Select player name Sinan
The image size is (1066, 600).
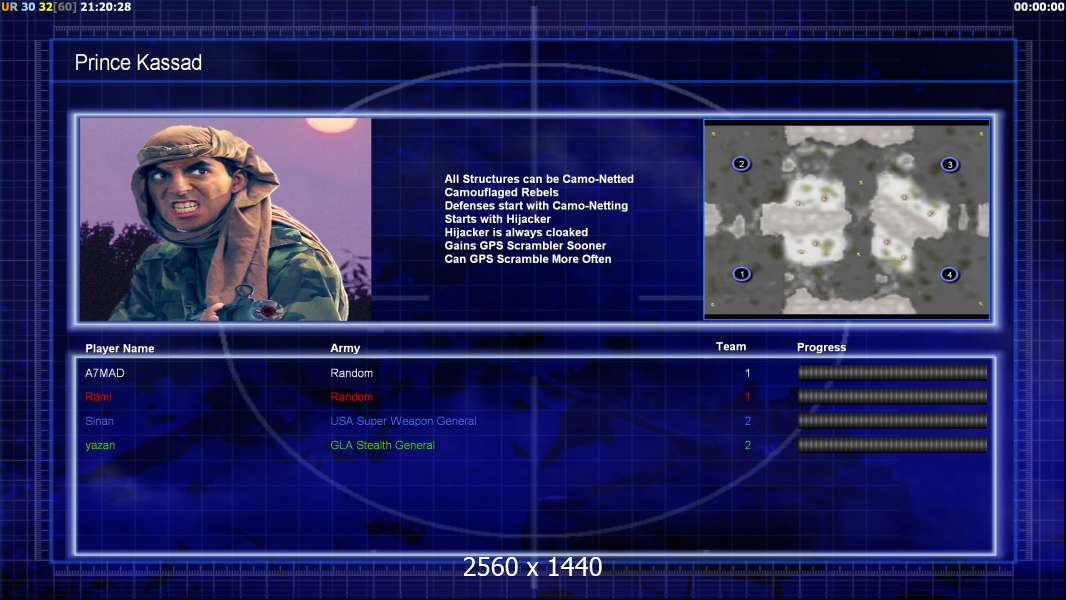coord(99,421)
